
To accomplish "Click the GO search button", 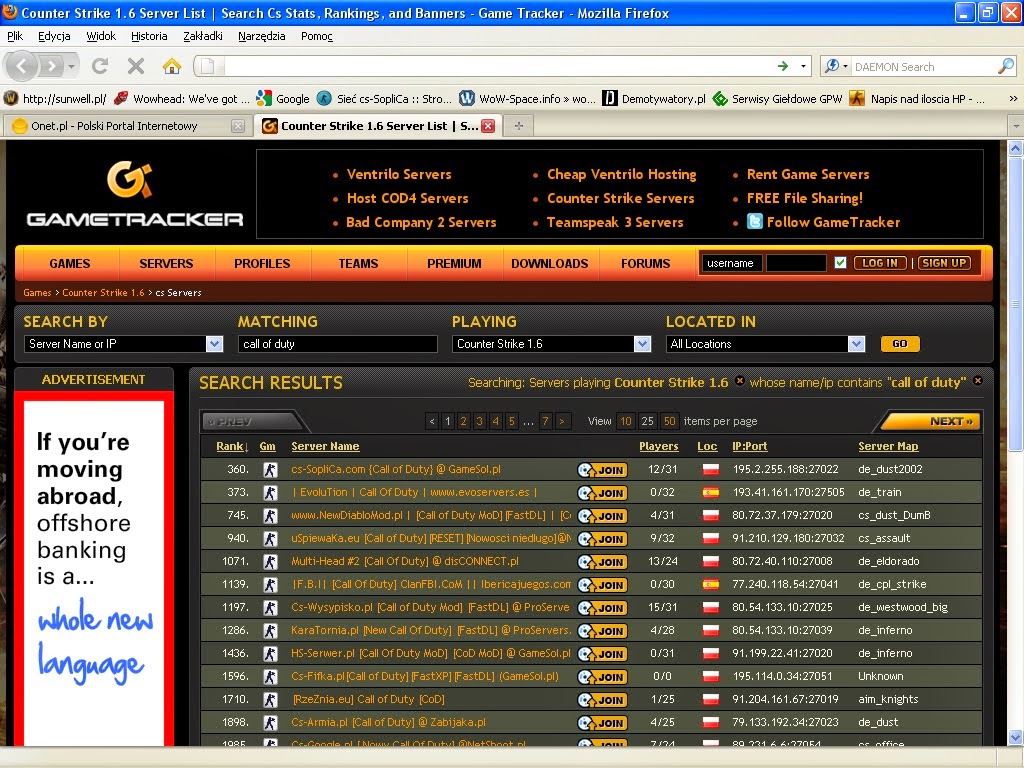I will tap(900, 344).
